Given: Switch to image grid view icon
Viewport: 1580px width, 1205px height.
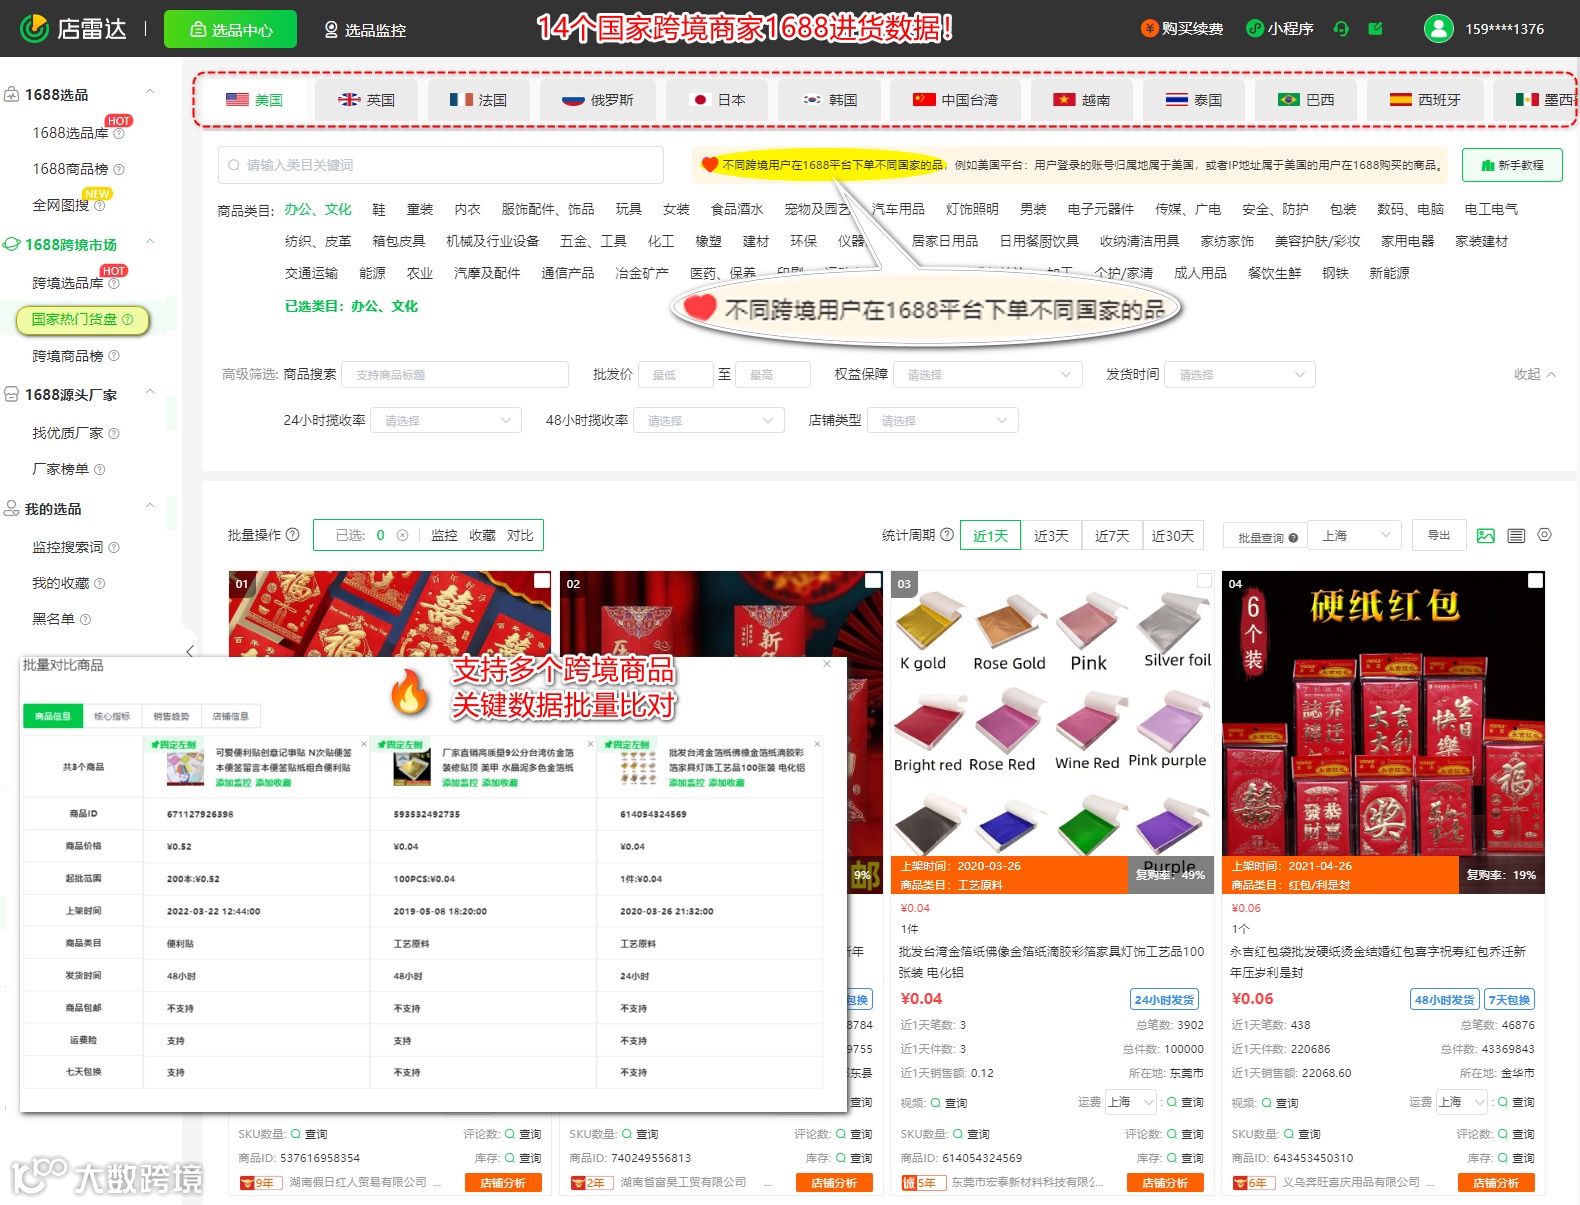Looking at the screenshot, I should click(1485, 536).
